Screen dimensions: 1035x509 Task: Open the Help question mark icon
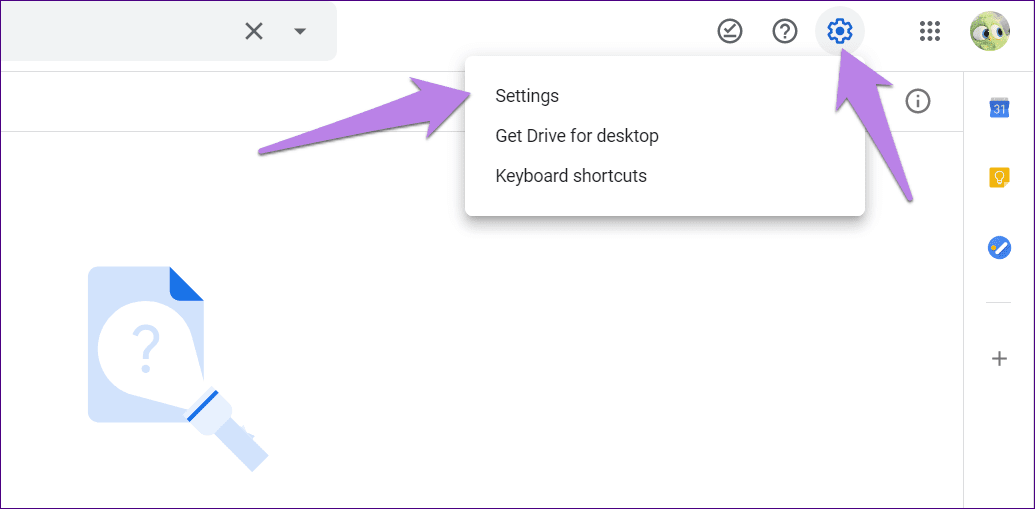click(x=785, y=31)
